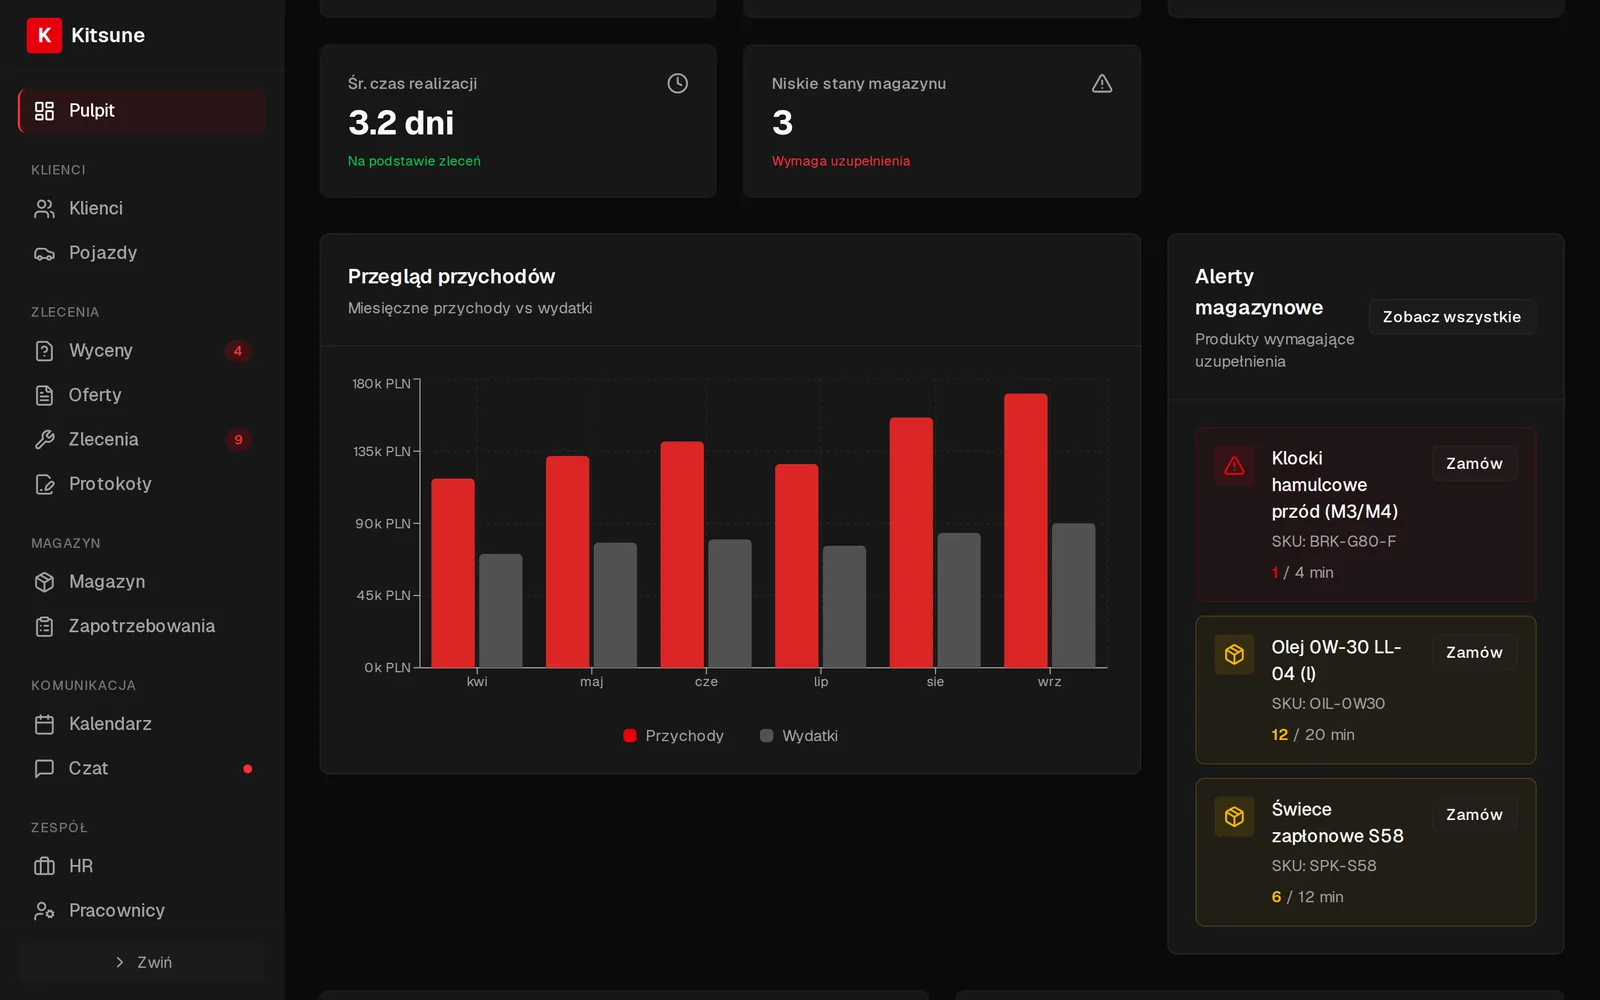Screen dimensions: 1600x1000
Task: Click the '3.2 dni' value
Action: (401, 123)
